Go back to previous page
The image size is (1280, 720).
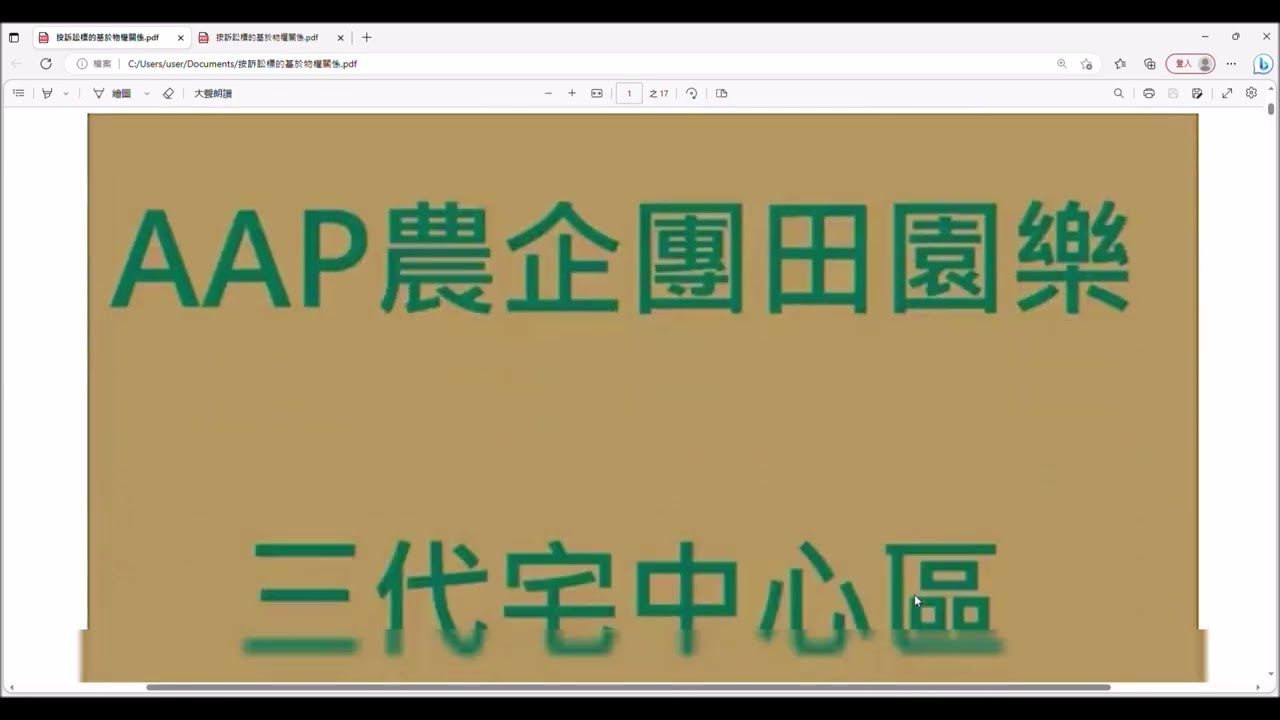coord(17,63)
